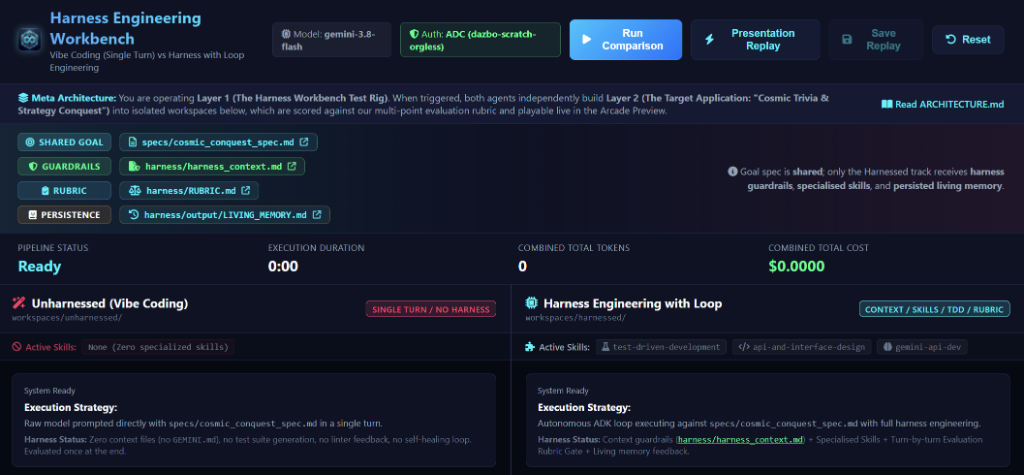Screen dimensions: 1024x475
Task: Click the history icon on LIVING_MEMORY.md
Action: pos(133,214)
